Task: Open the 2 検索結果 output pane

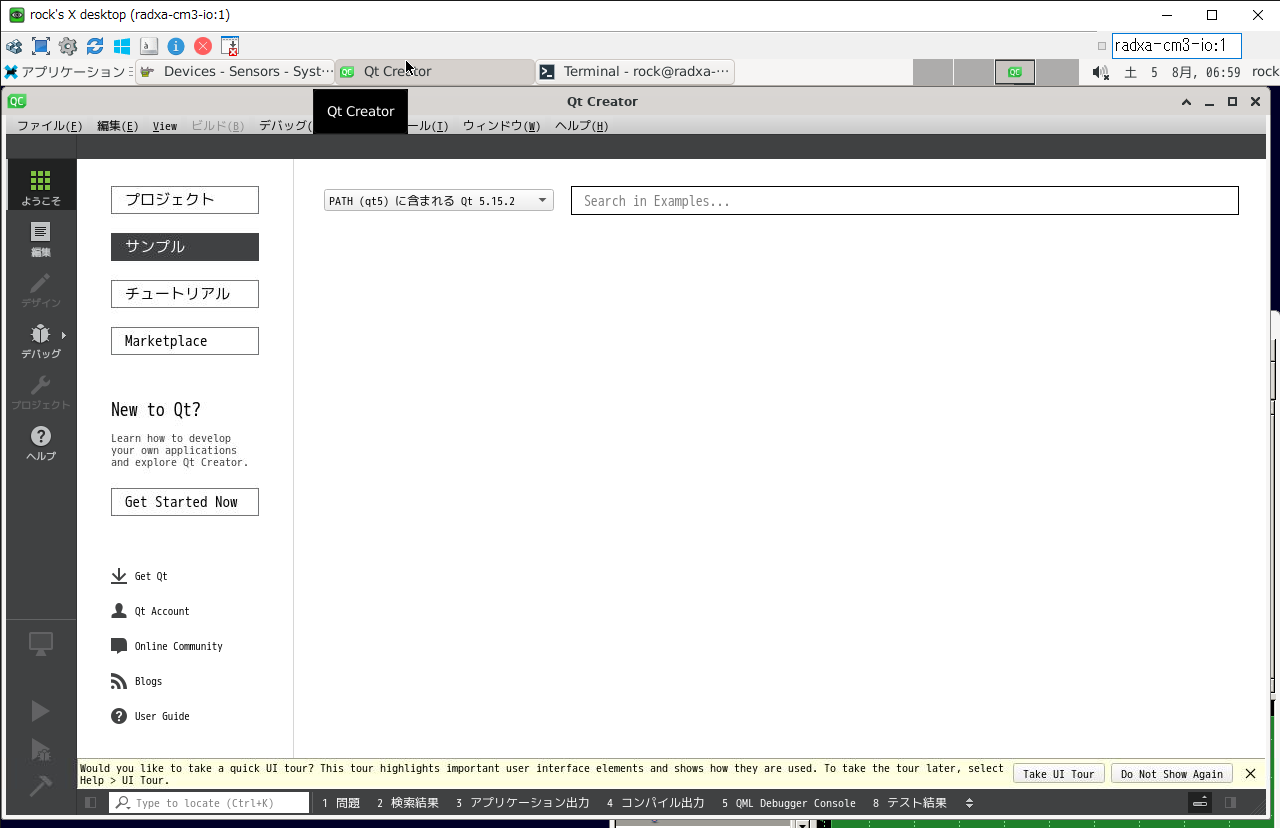Action: (x=408, y=803)
